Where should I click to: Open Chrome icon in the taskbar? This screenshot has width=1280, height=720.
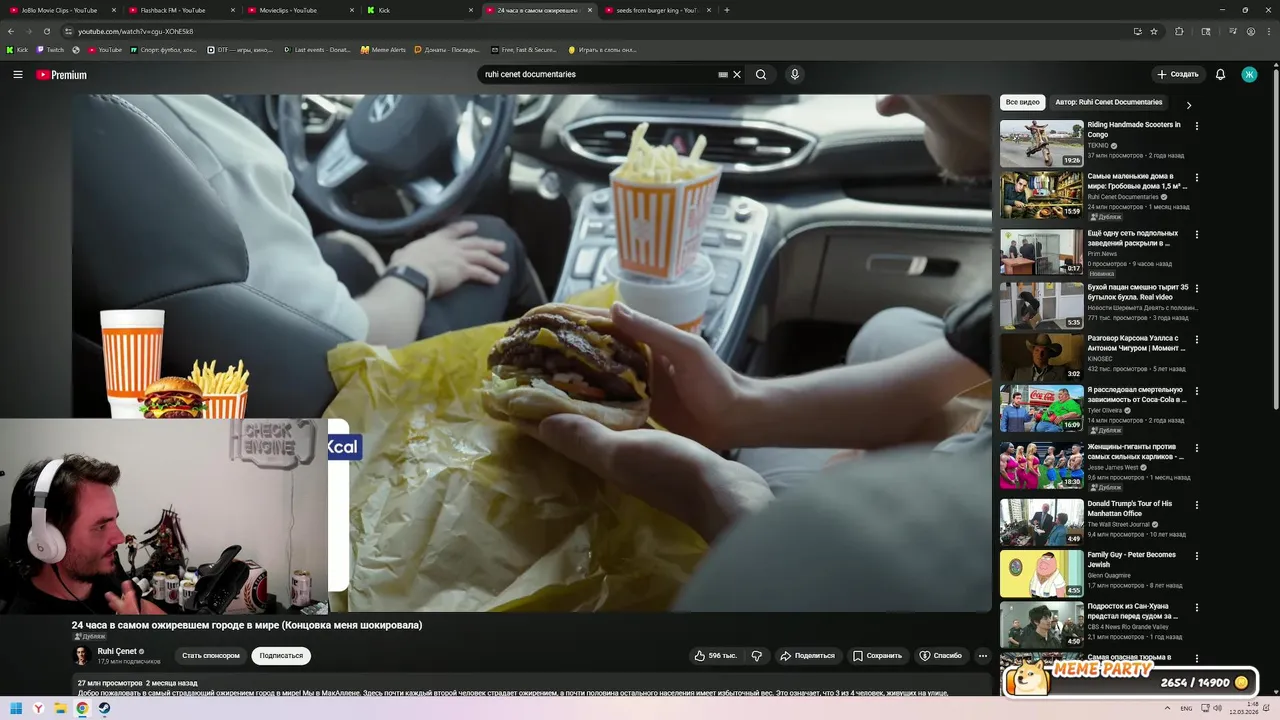click(x=82, y=709)
